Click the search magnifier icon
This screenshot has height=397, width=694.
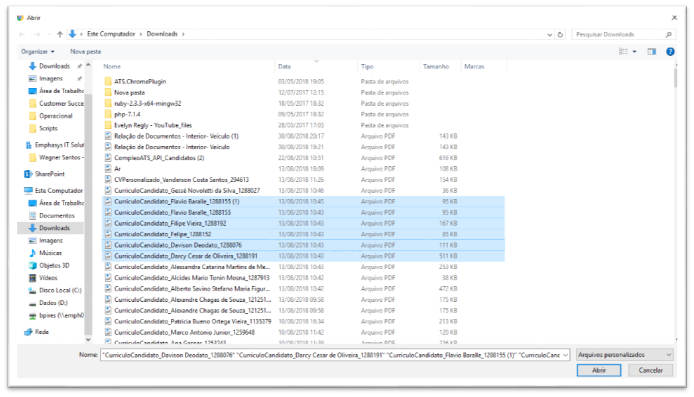click(x=668, y=35)
